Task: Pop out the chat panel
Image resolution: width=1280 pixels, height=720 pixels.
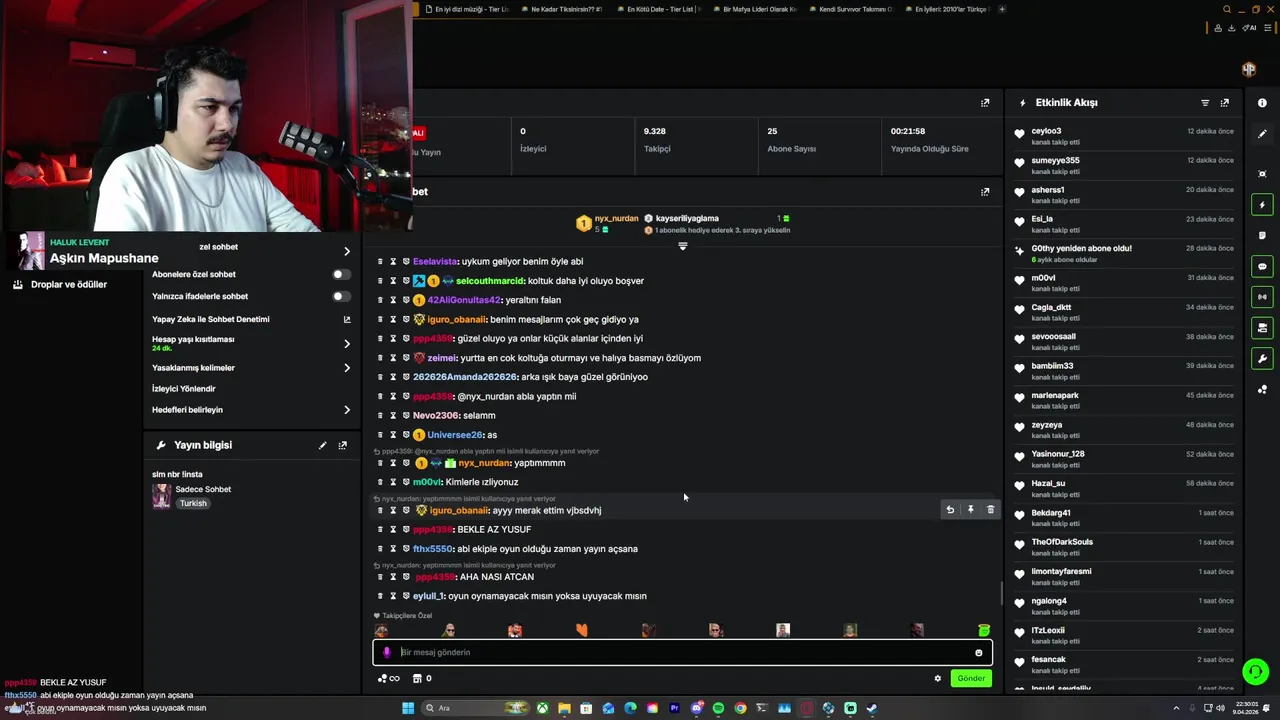Action: [985, 192]
